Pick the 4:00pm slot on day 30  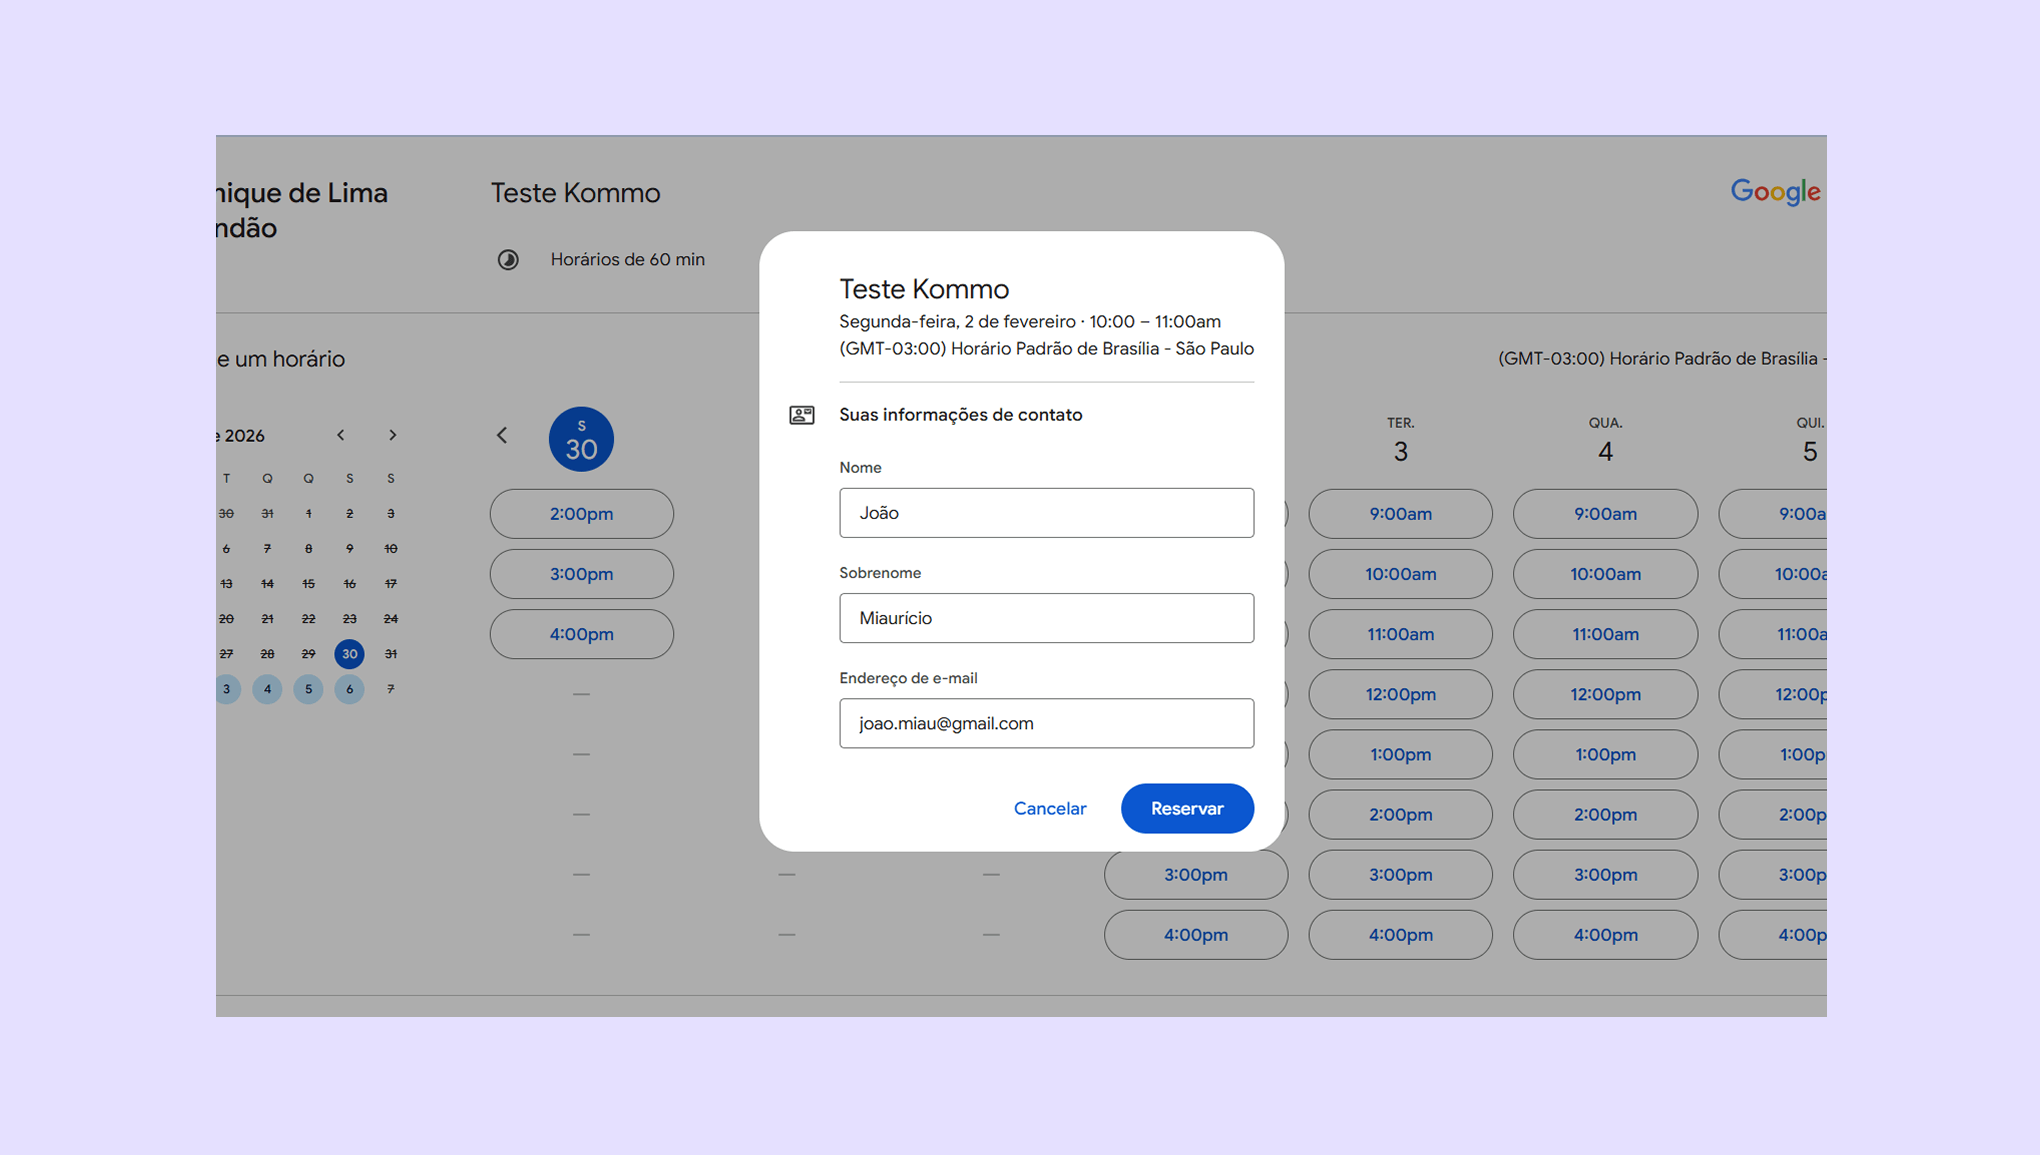pos(581,634)
